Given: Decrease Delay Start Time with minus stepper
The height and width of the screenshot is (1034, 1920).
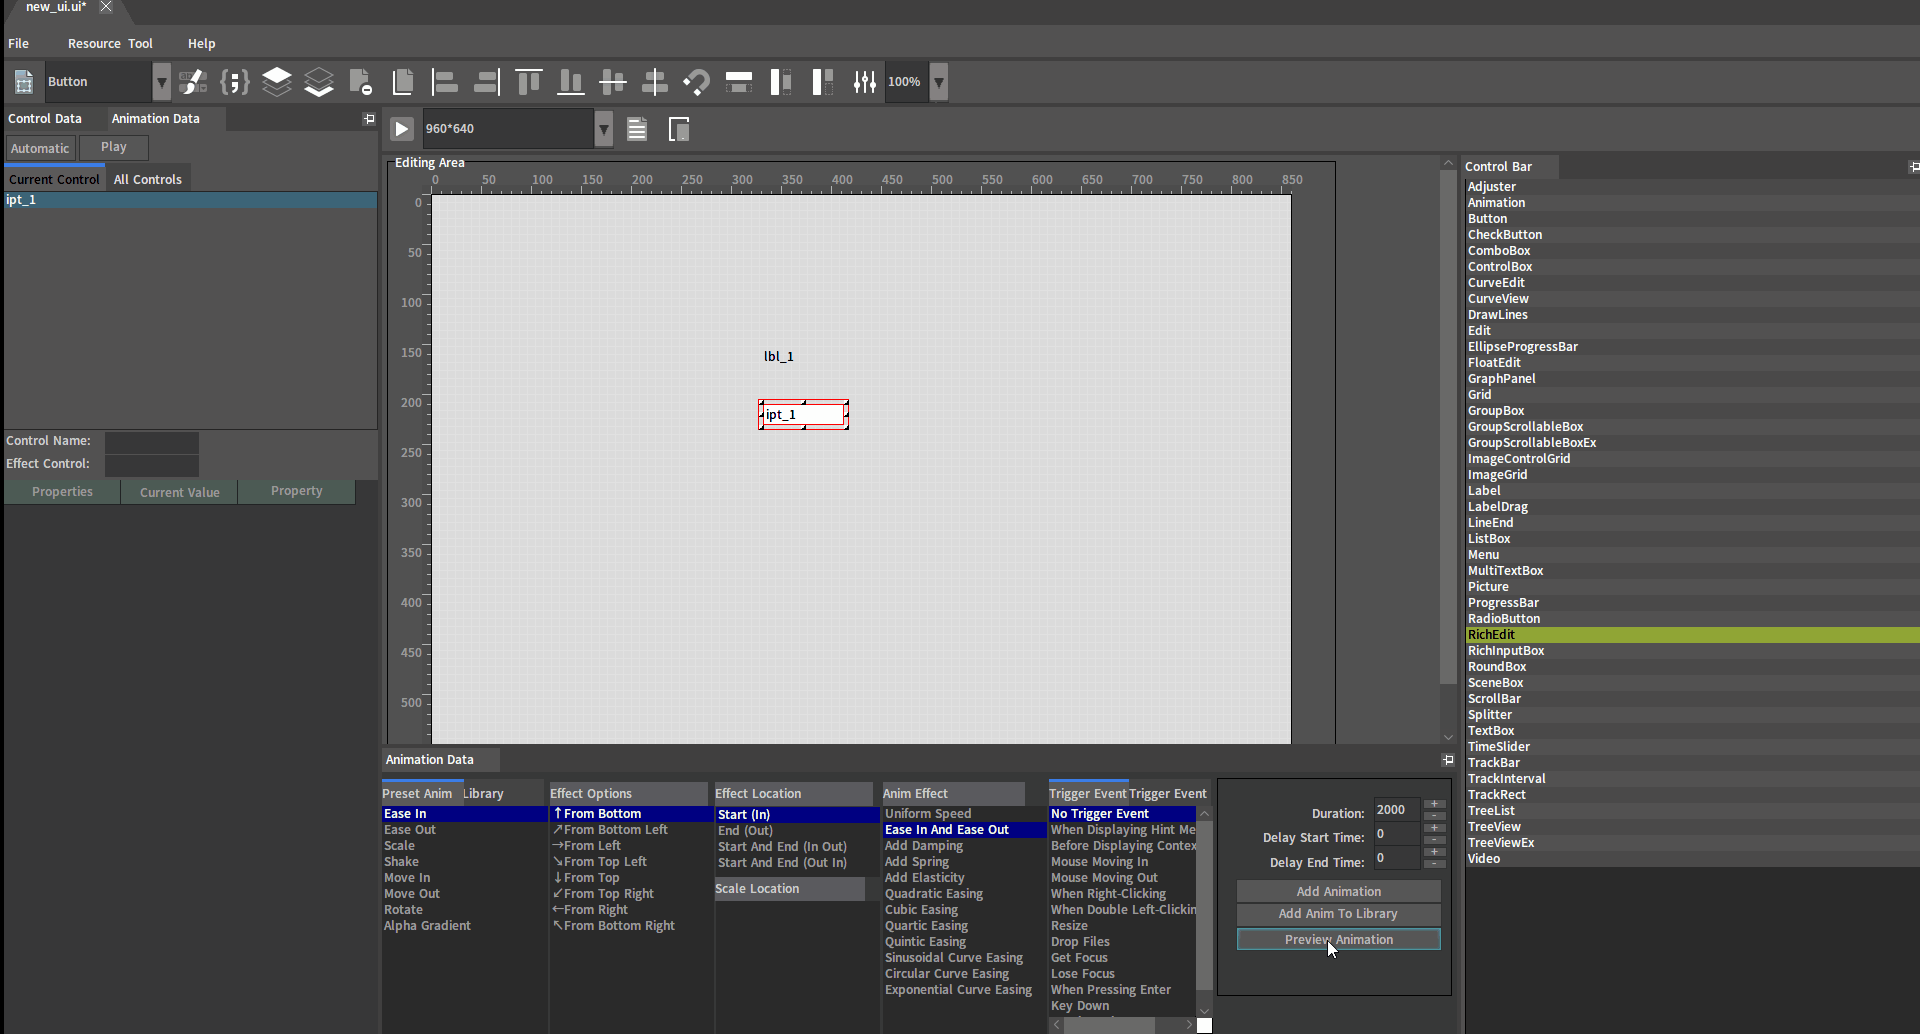Looking at the screenshot, I should 1434,840.
